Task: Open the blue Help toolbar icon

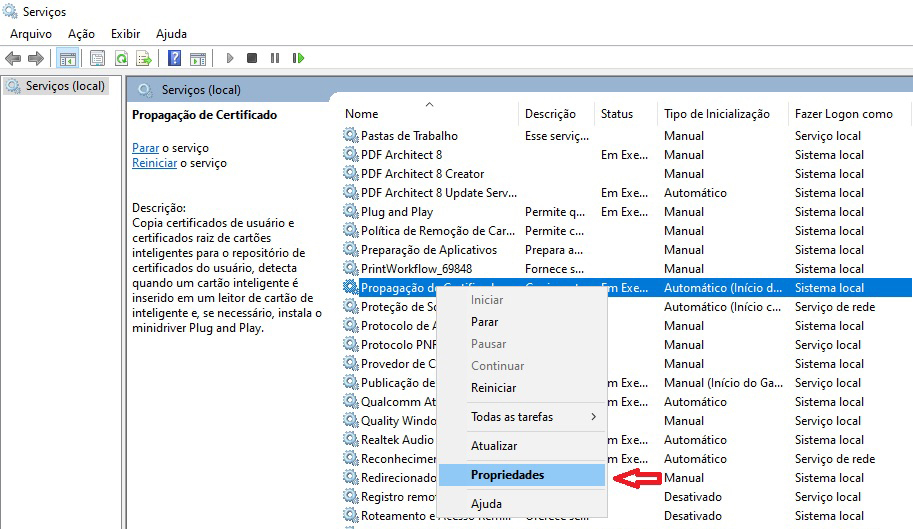Action: [175, 58]
